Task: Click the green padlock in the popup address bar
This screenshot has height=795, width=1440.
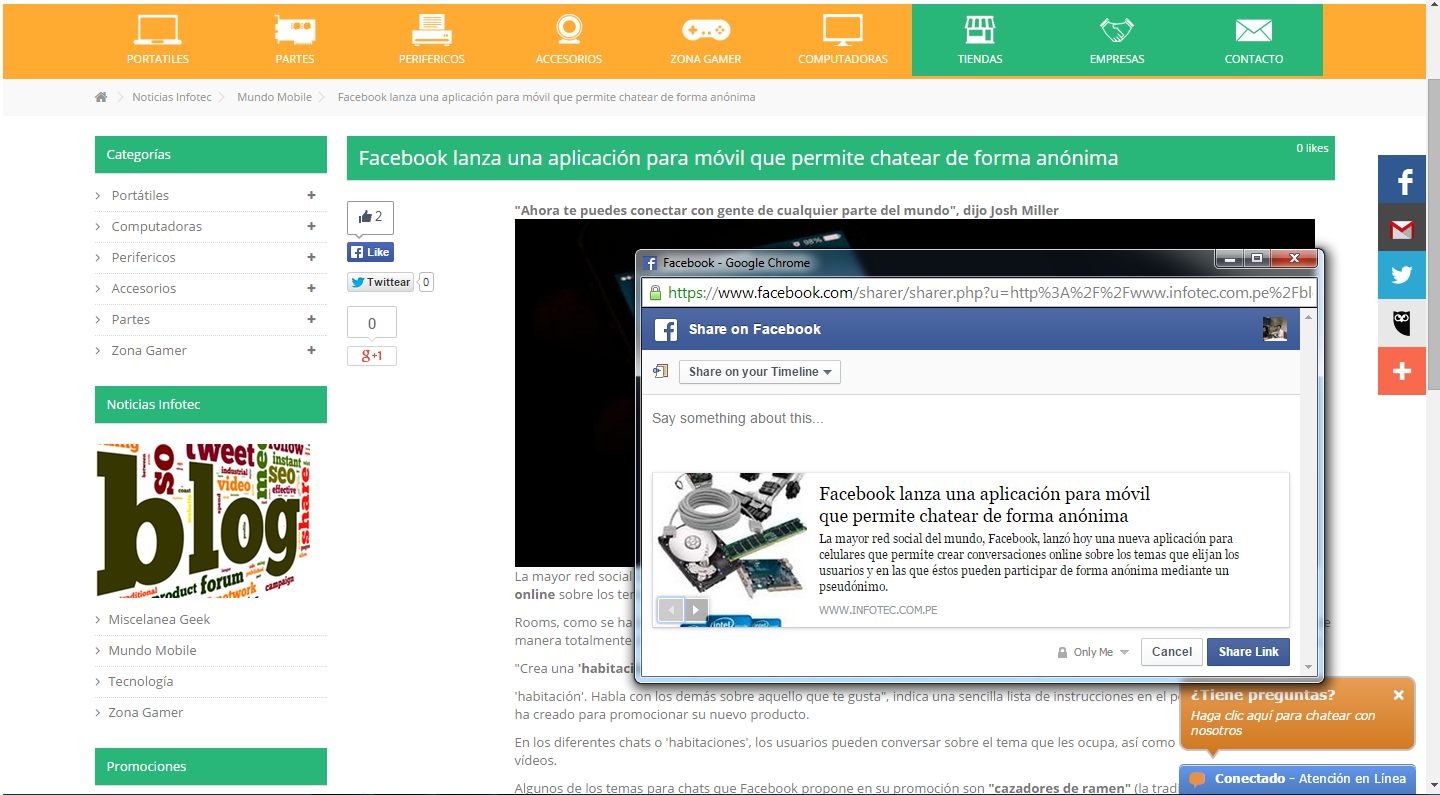Action: coord(656,293)
